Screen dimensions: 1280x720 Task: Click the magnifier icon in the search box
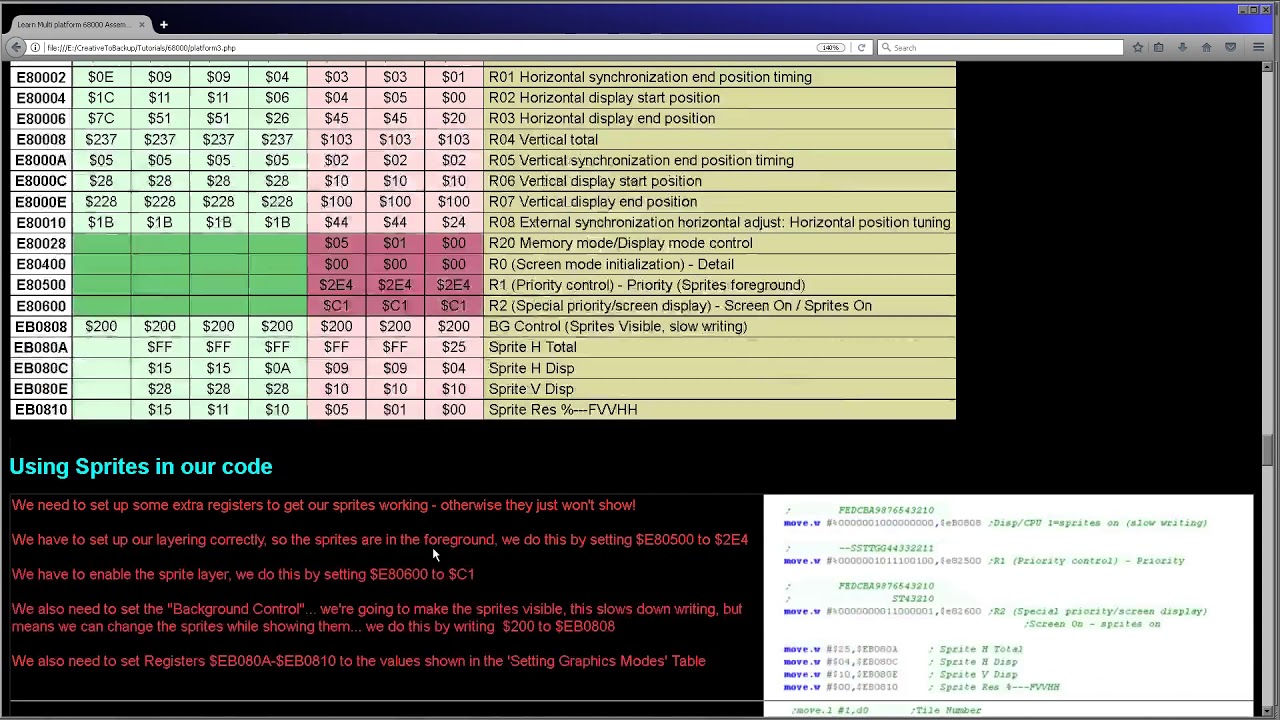pos(886,47)
